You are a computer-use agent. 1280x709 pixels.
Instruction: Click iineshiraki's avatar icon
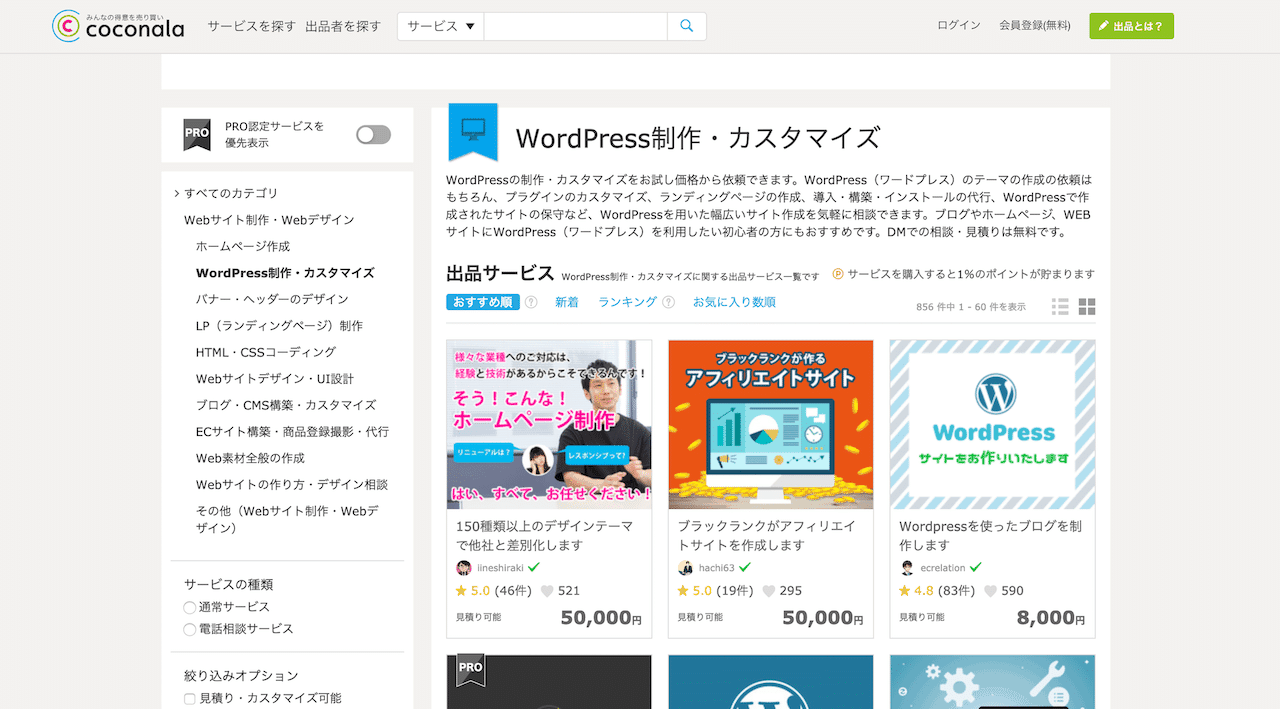tap(464, 568)
